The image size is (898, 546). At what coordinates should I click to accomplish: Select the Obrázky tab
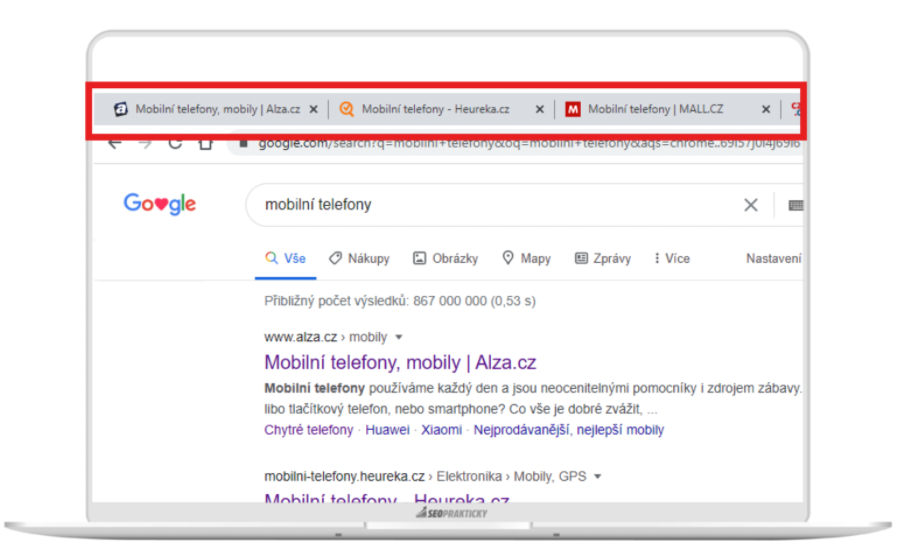(446, 258)
